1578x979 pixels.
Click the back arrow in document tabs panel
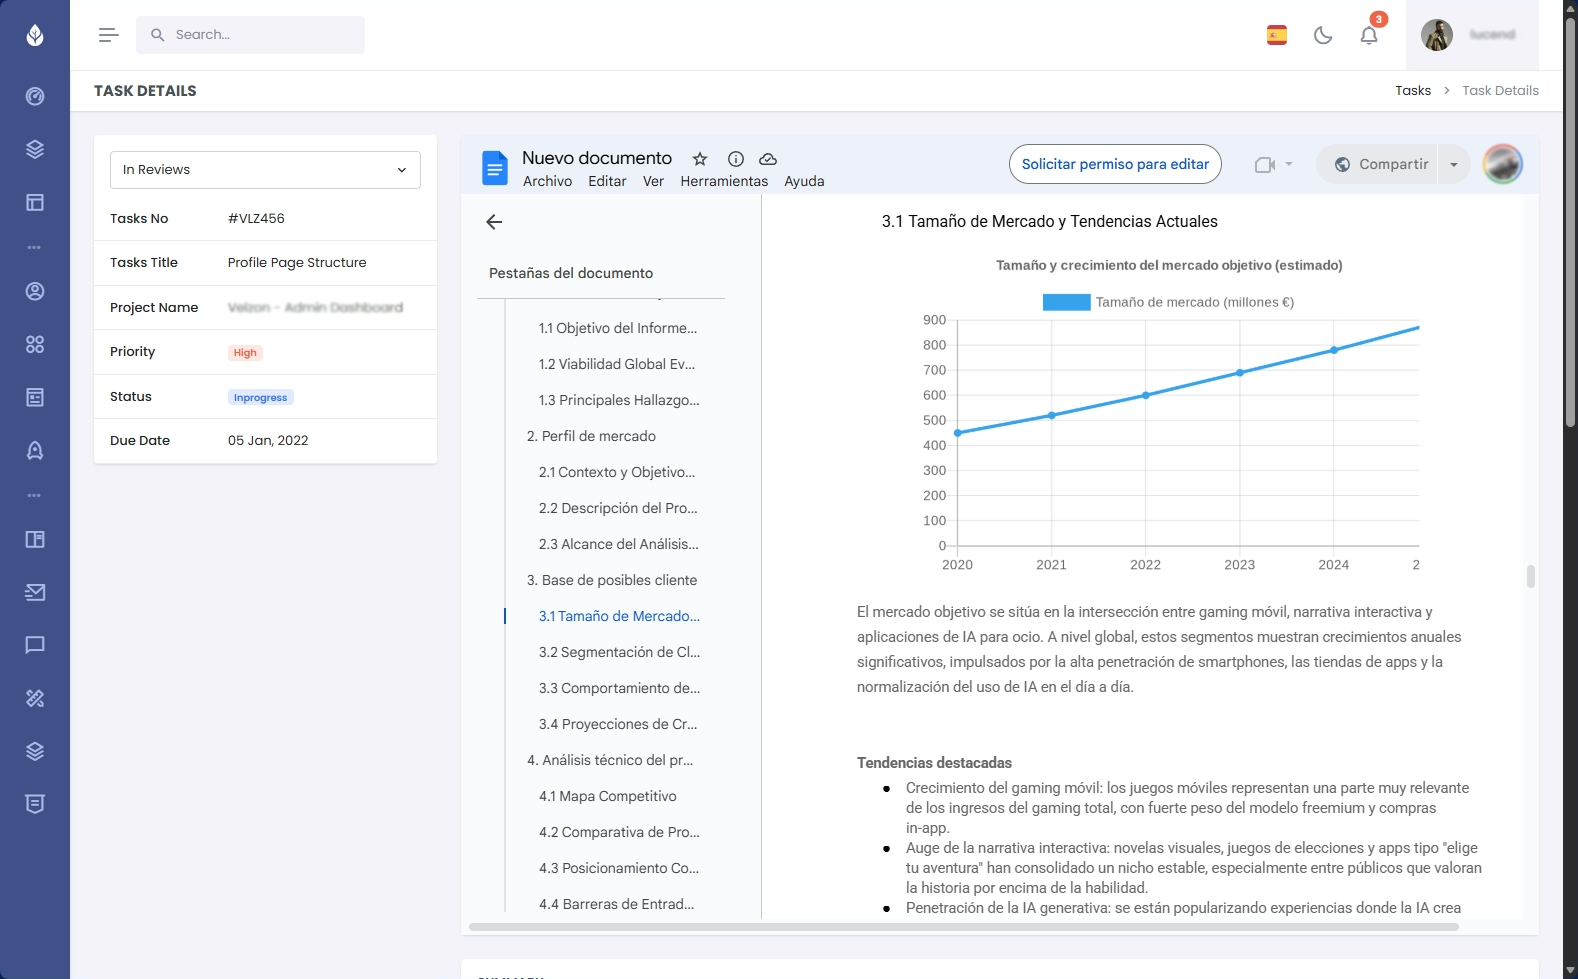pyautogui.click(x=494, y=222)
